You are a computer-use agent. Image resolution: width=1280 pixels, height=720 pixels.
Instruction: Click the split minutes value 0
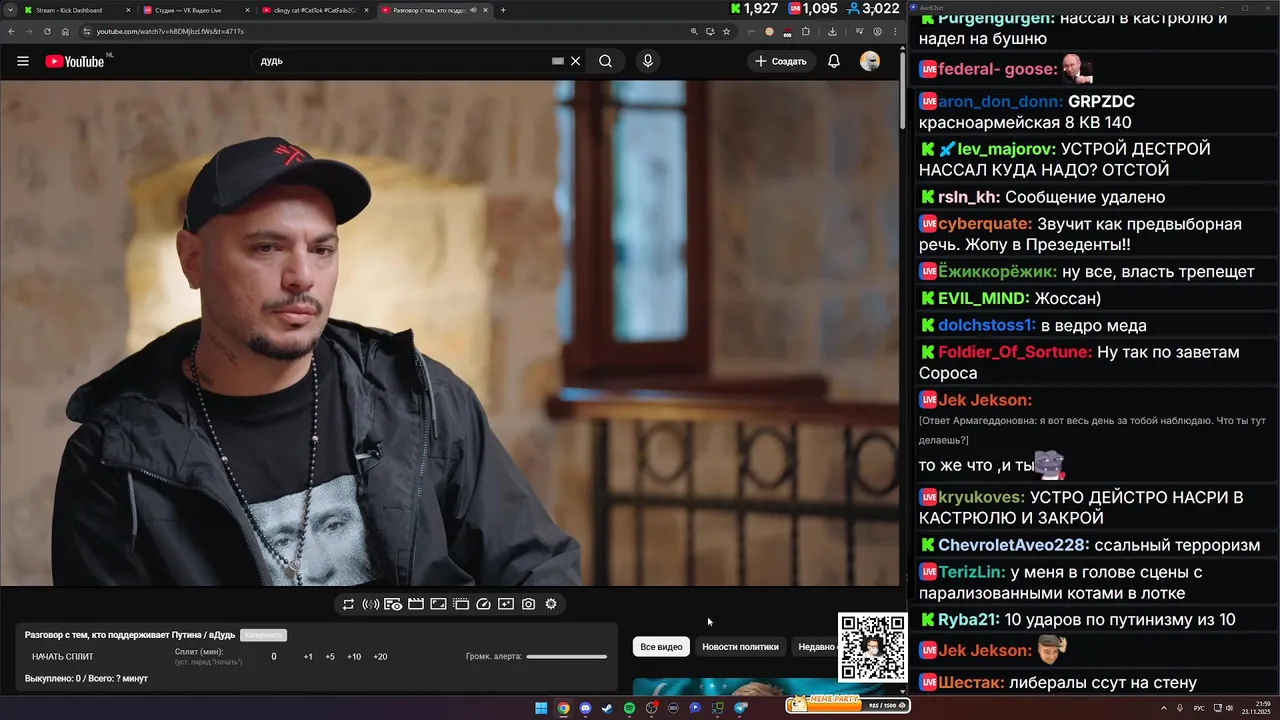pos(274,657)
